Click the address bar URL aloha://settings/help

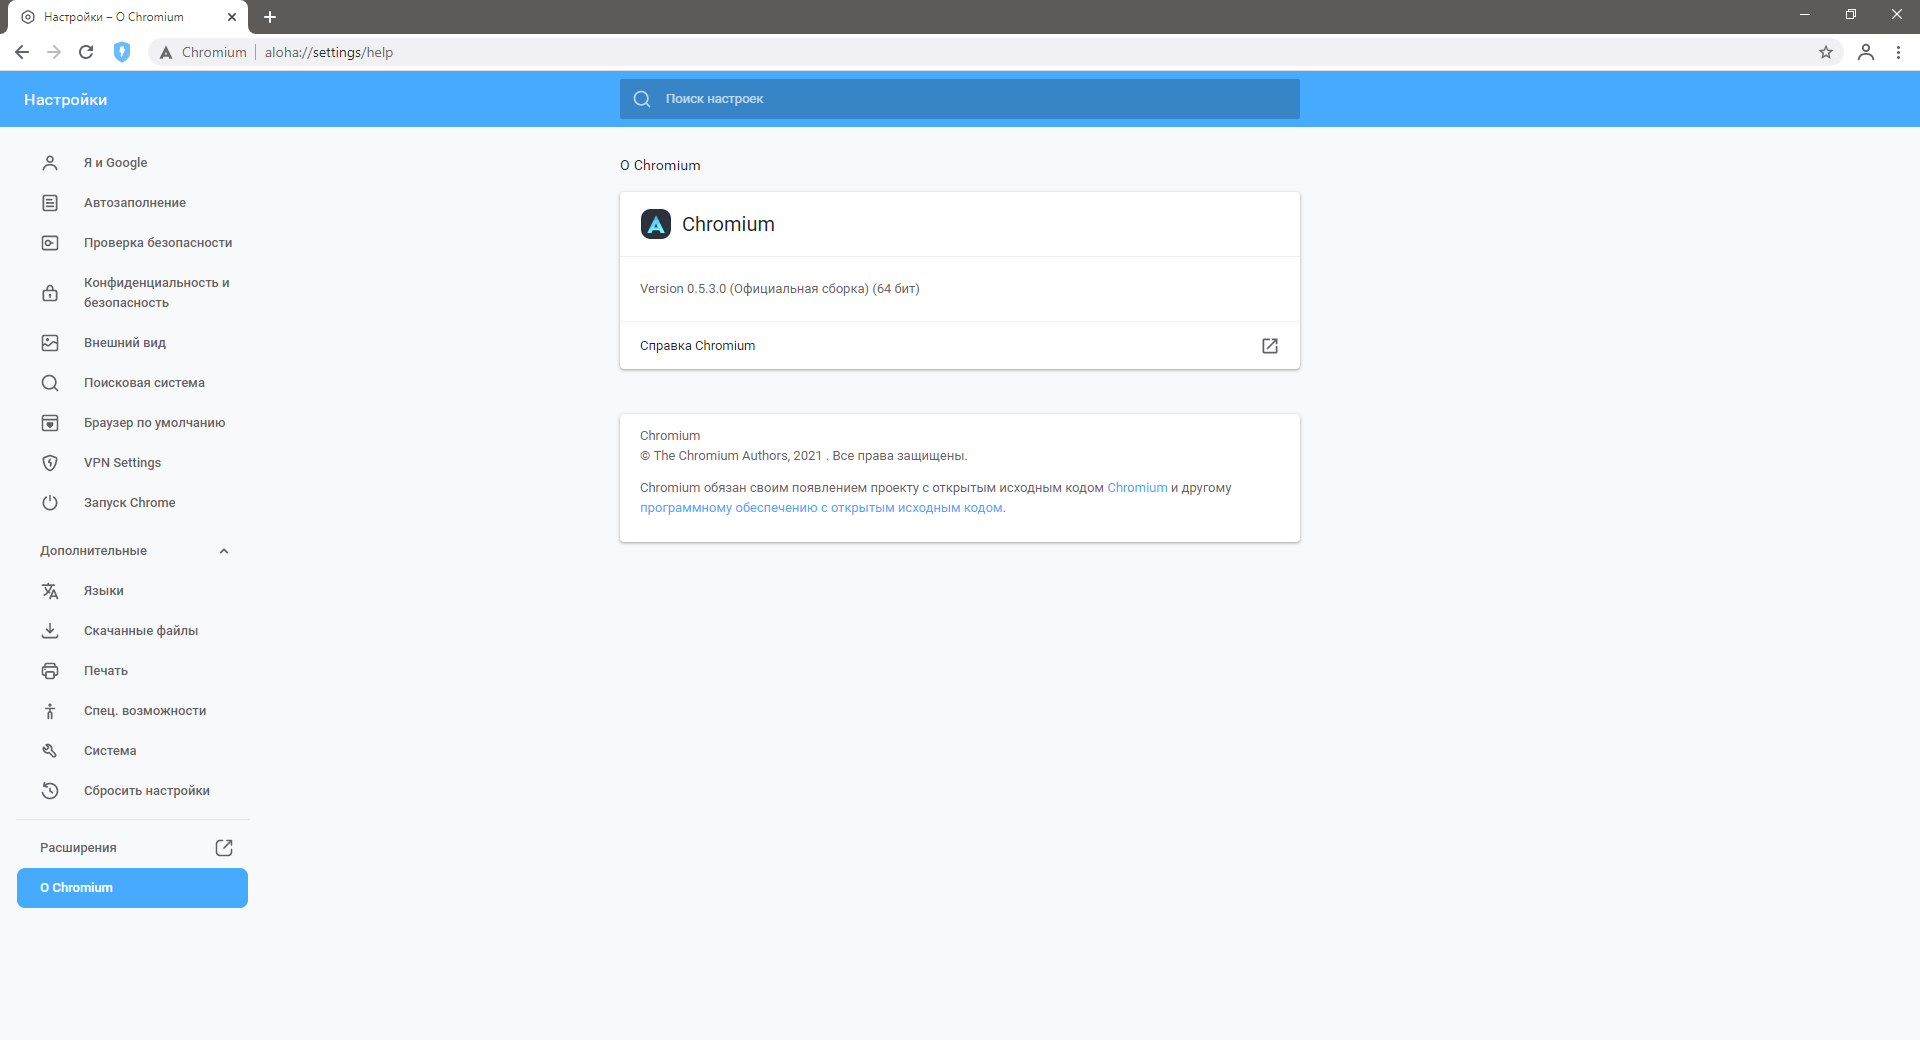(329, 52)
